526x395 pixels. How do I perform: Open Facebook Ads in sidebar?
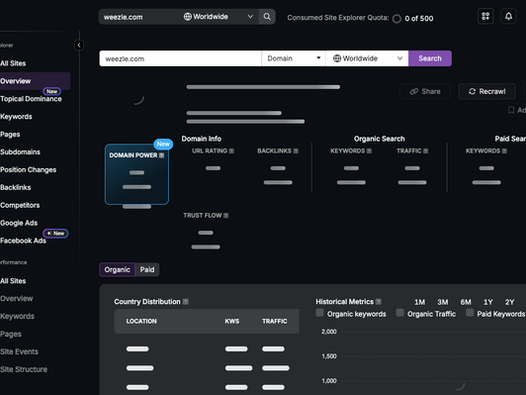[23, 241]
